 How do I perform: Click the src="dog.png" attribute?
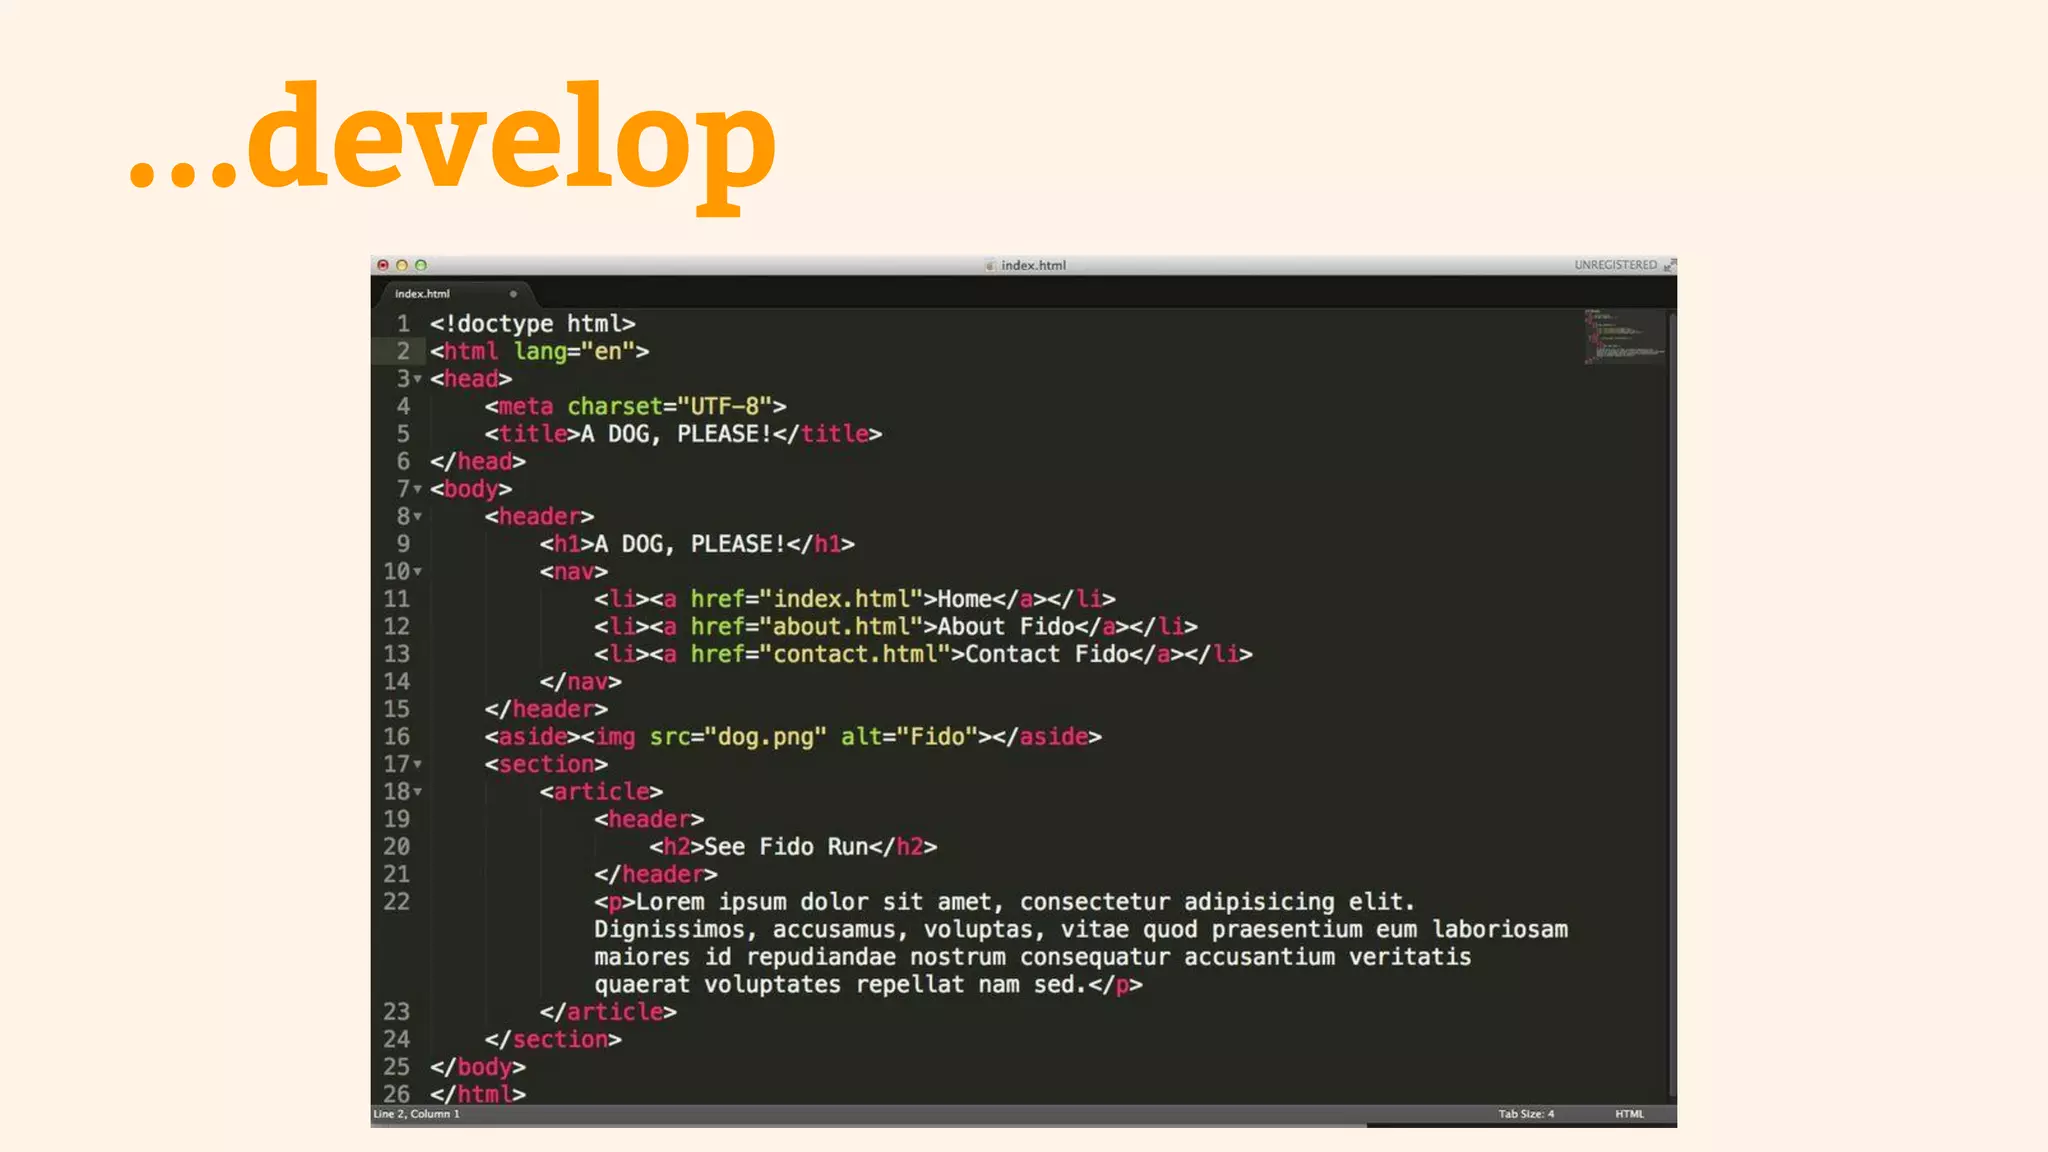pos(738,737)
